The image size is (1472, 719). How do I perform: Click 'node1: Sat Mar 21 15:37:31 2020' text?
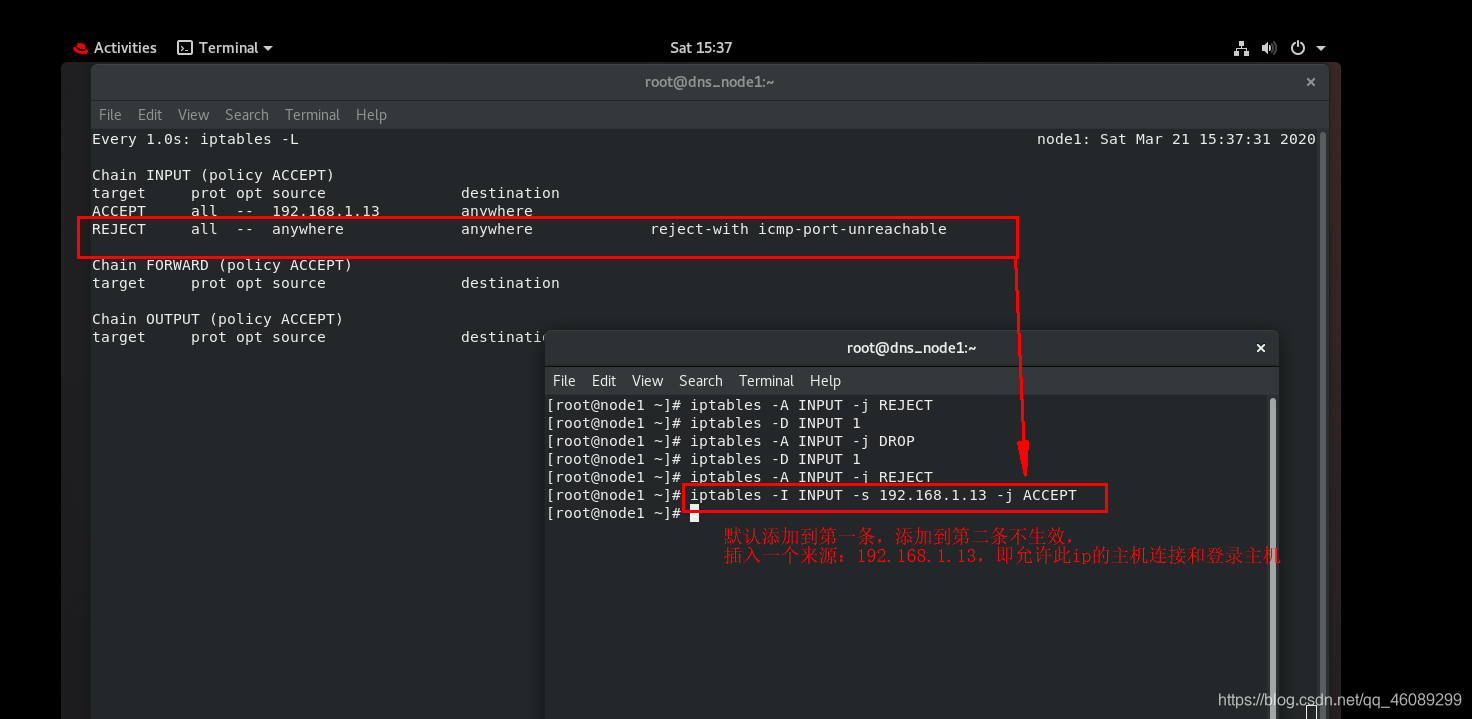click(1176, 139)
